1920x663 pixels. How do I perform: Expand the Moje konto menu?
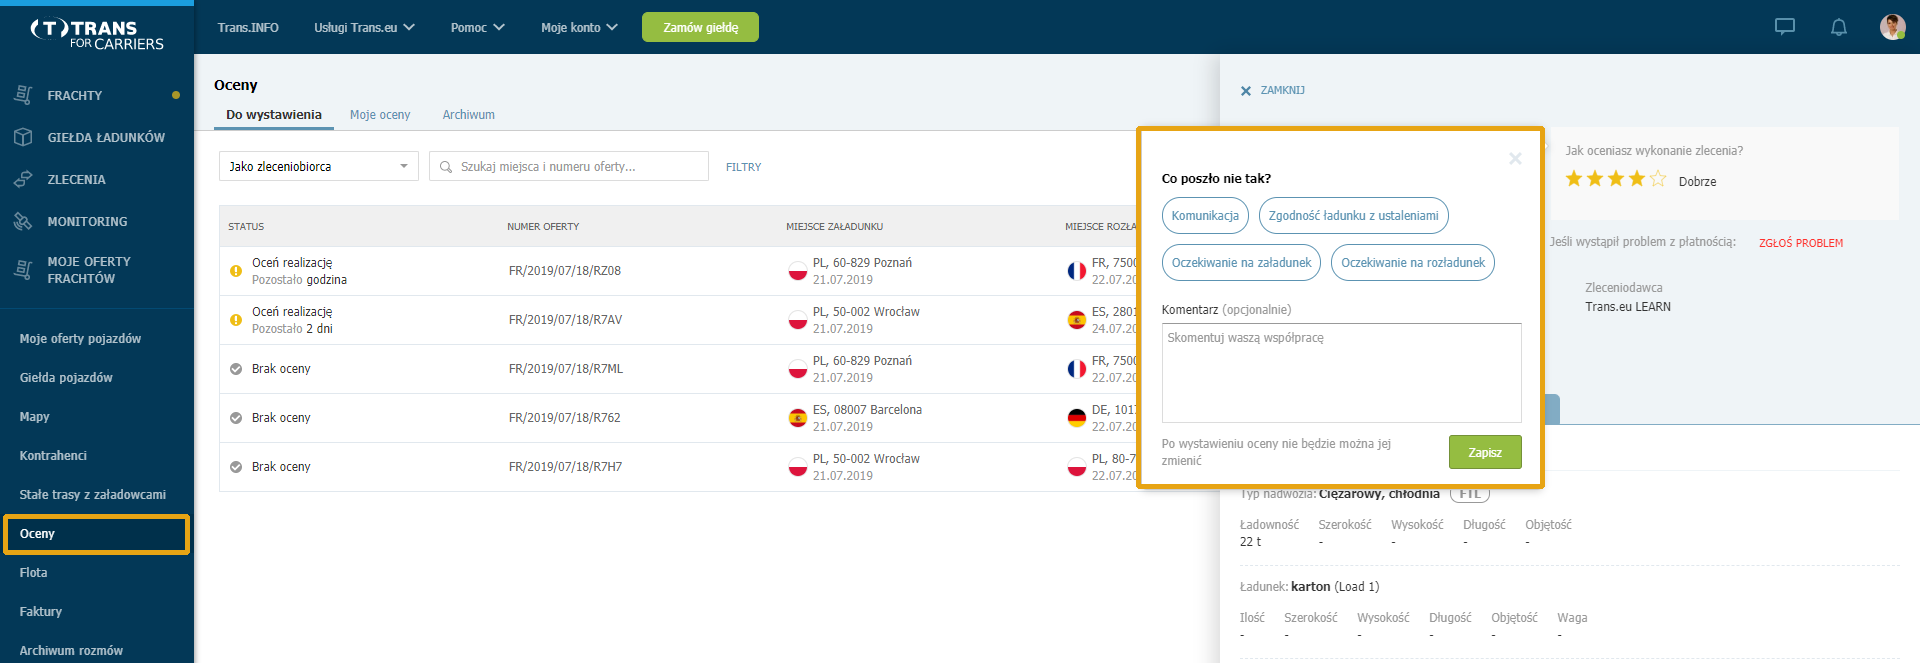tap(579, 27)
